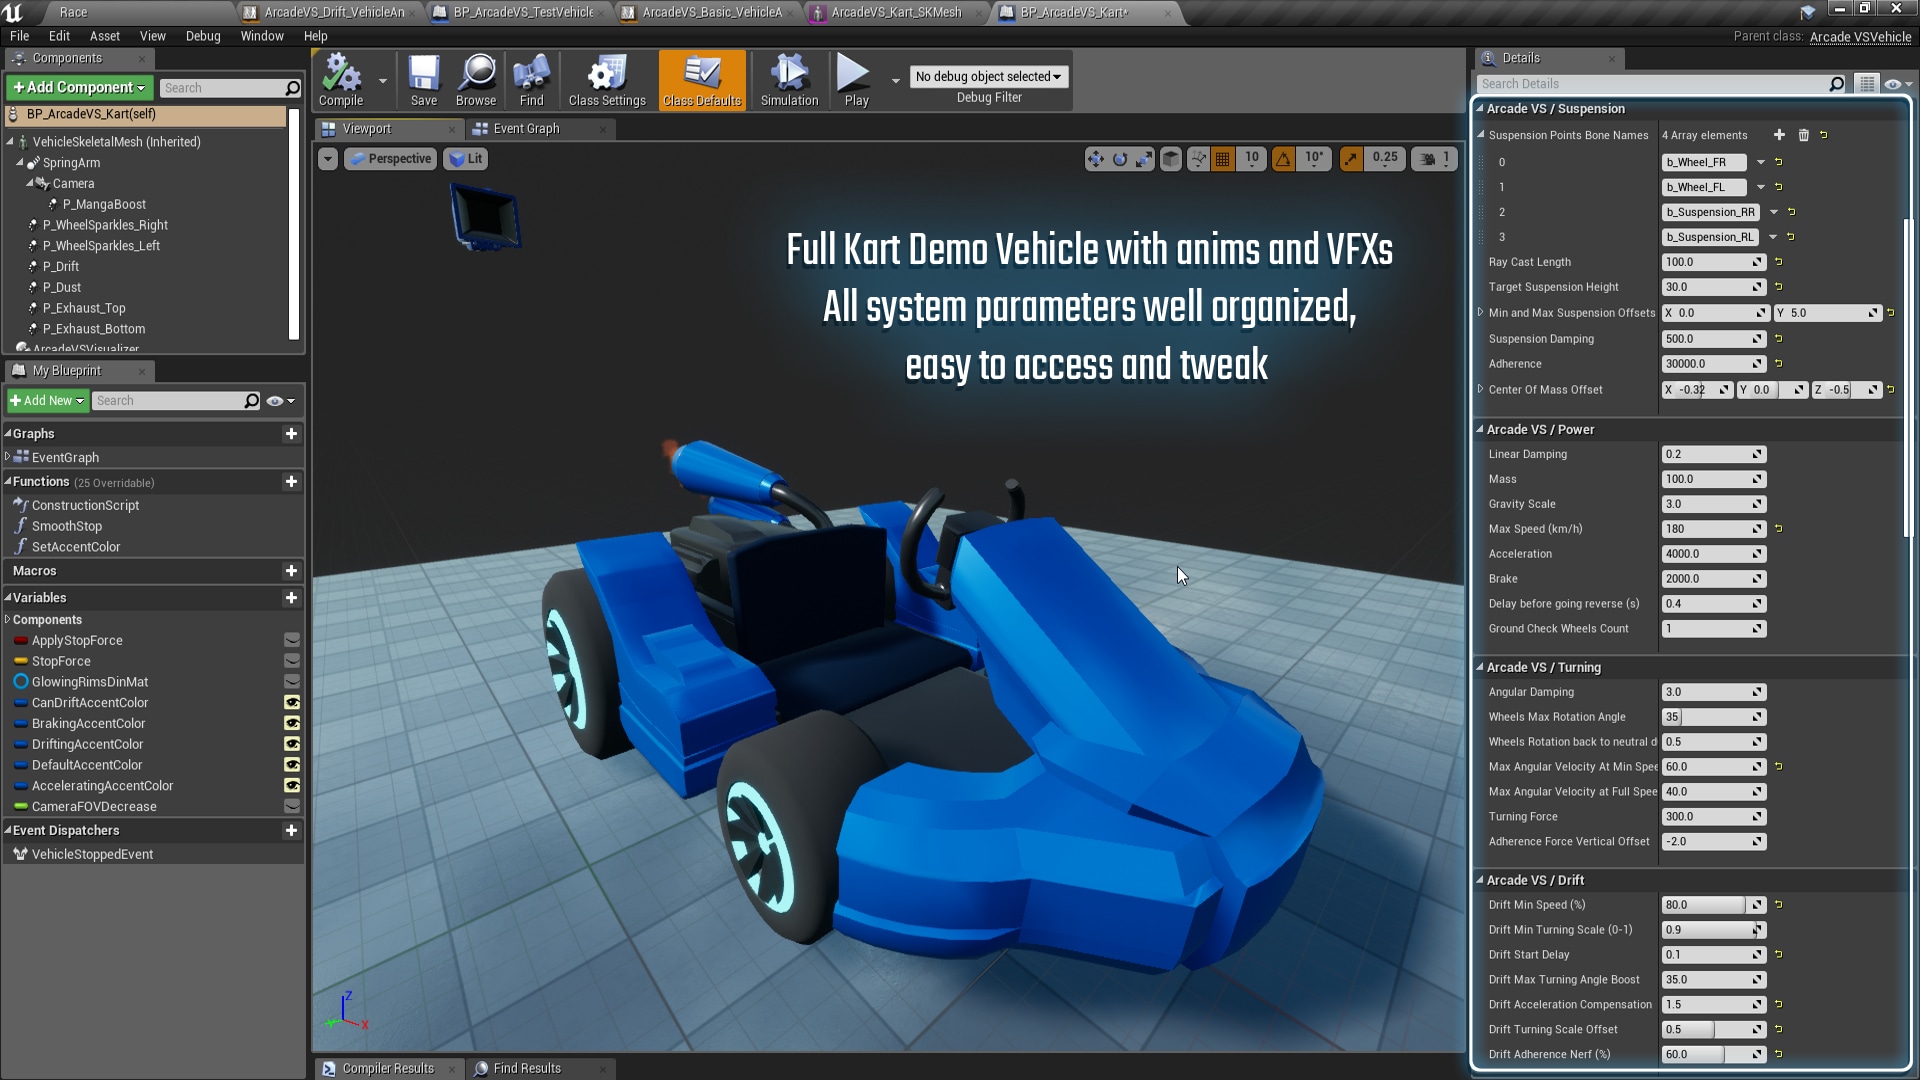Open the Arcade VSVehicle parent class link
This screenshot has height=1080, width=1920.
1862,35
